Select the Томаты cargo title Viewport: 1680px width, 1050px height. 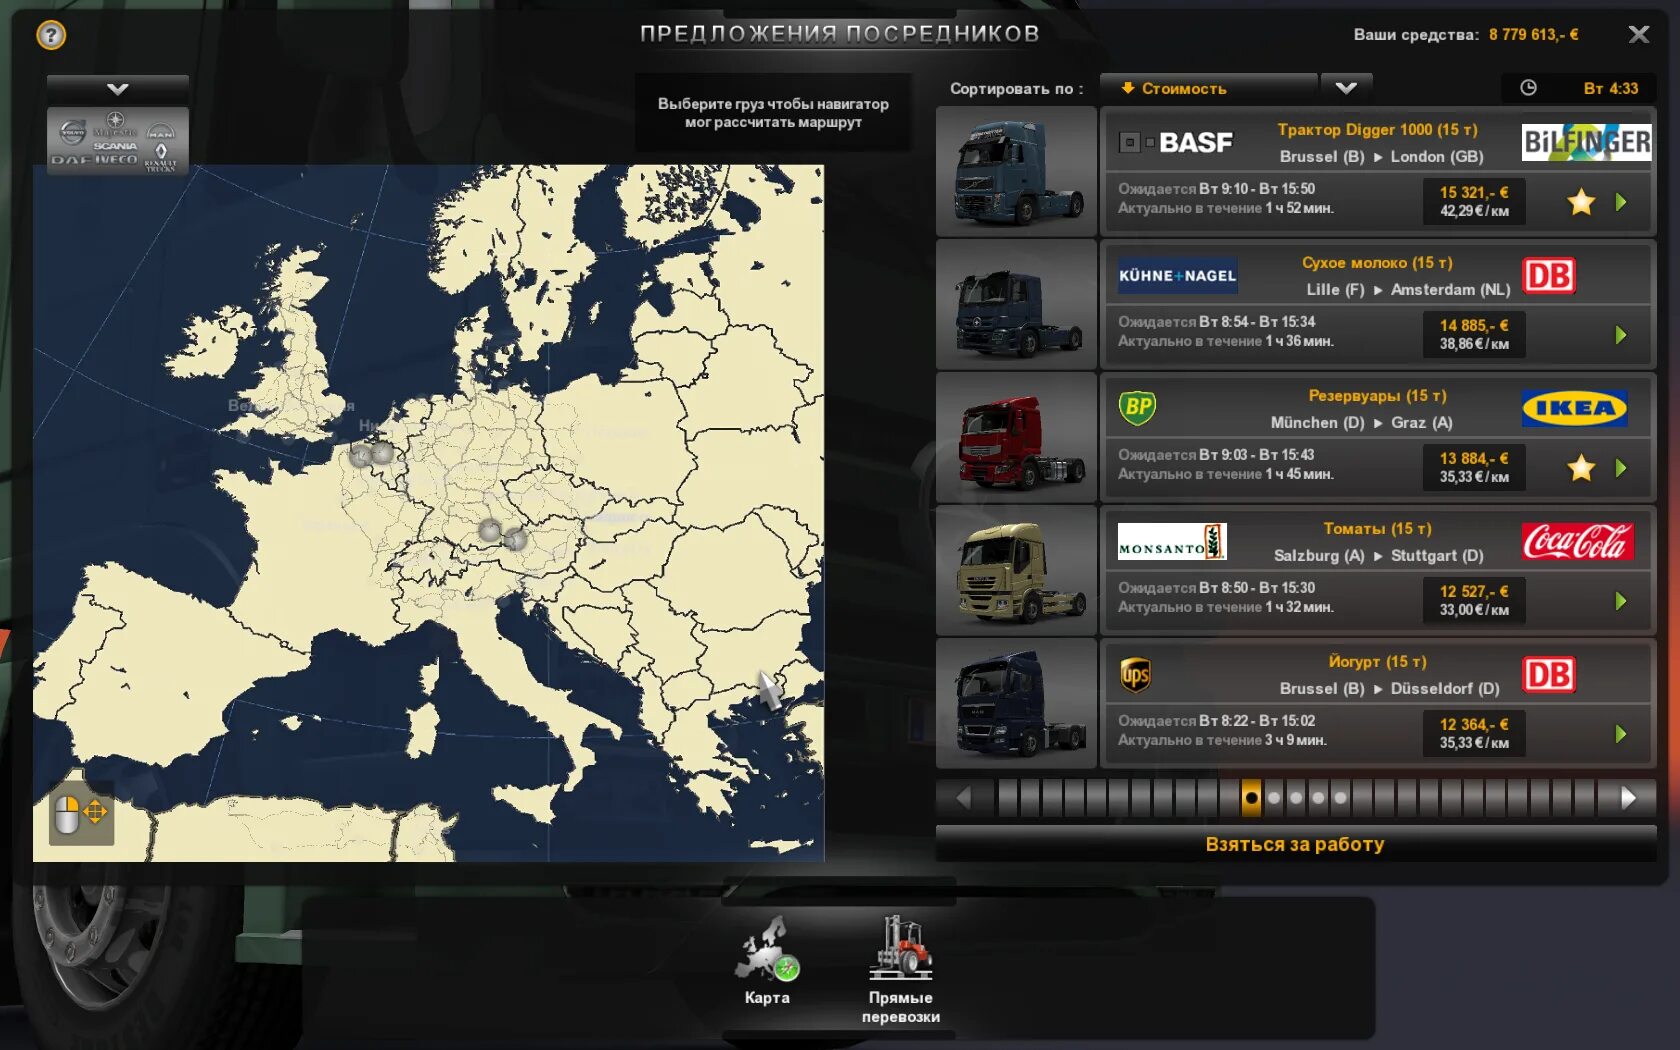click(1377, 529)
